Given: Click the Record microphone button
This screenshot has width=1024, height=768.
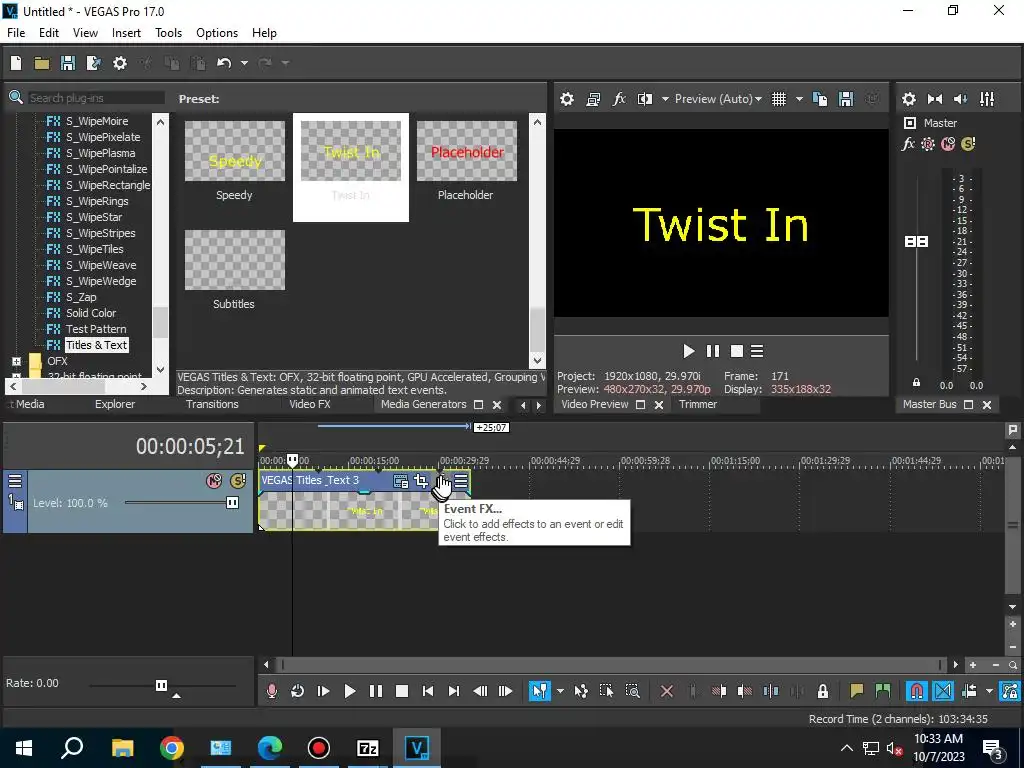Looking at the screenshot, I should [272, 691].
